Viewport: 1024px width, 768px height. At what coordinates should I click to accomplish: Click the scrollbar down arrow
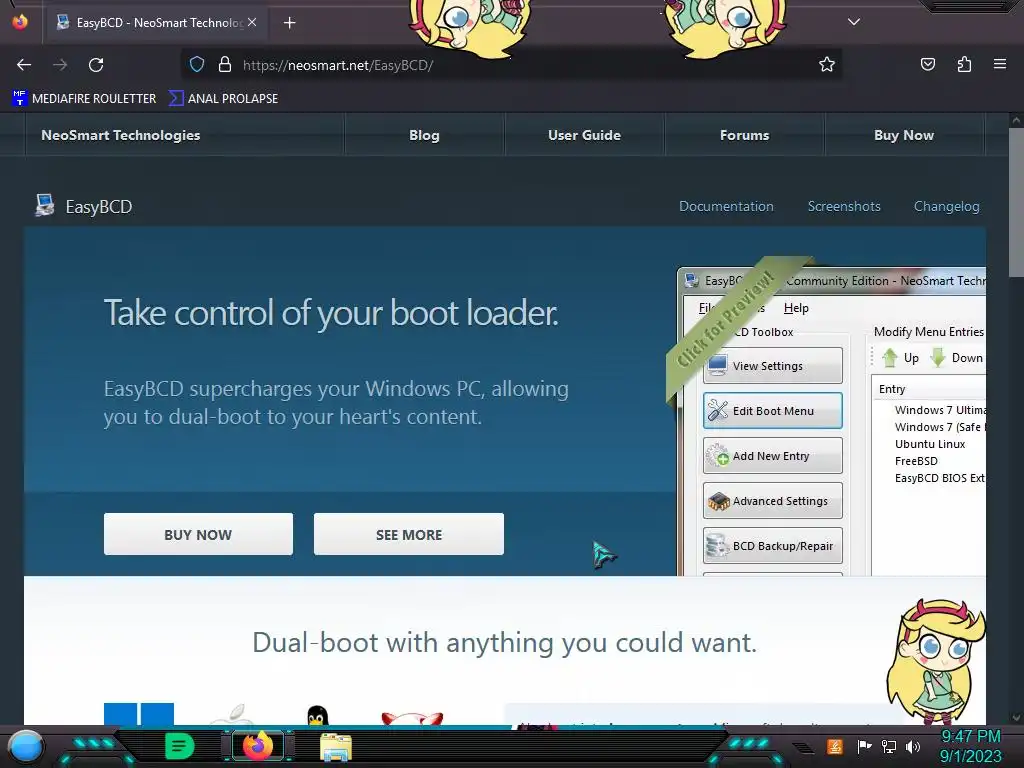click(x=1016, y=718)
